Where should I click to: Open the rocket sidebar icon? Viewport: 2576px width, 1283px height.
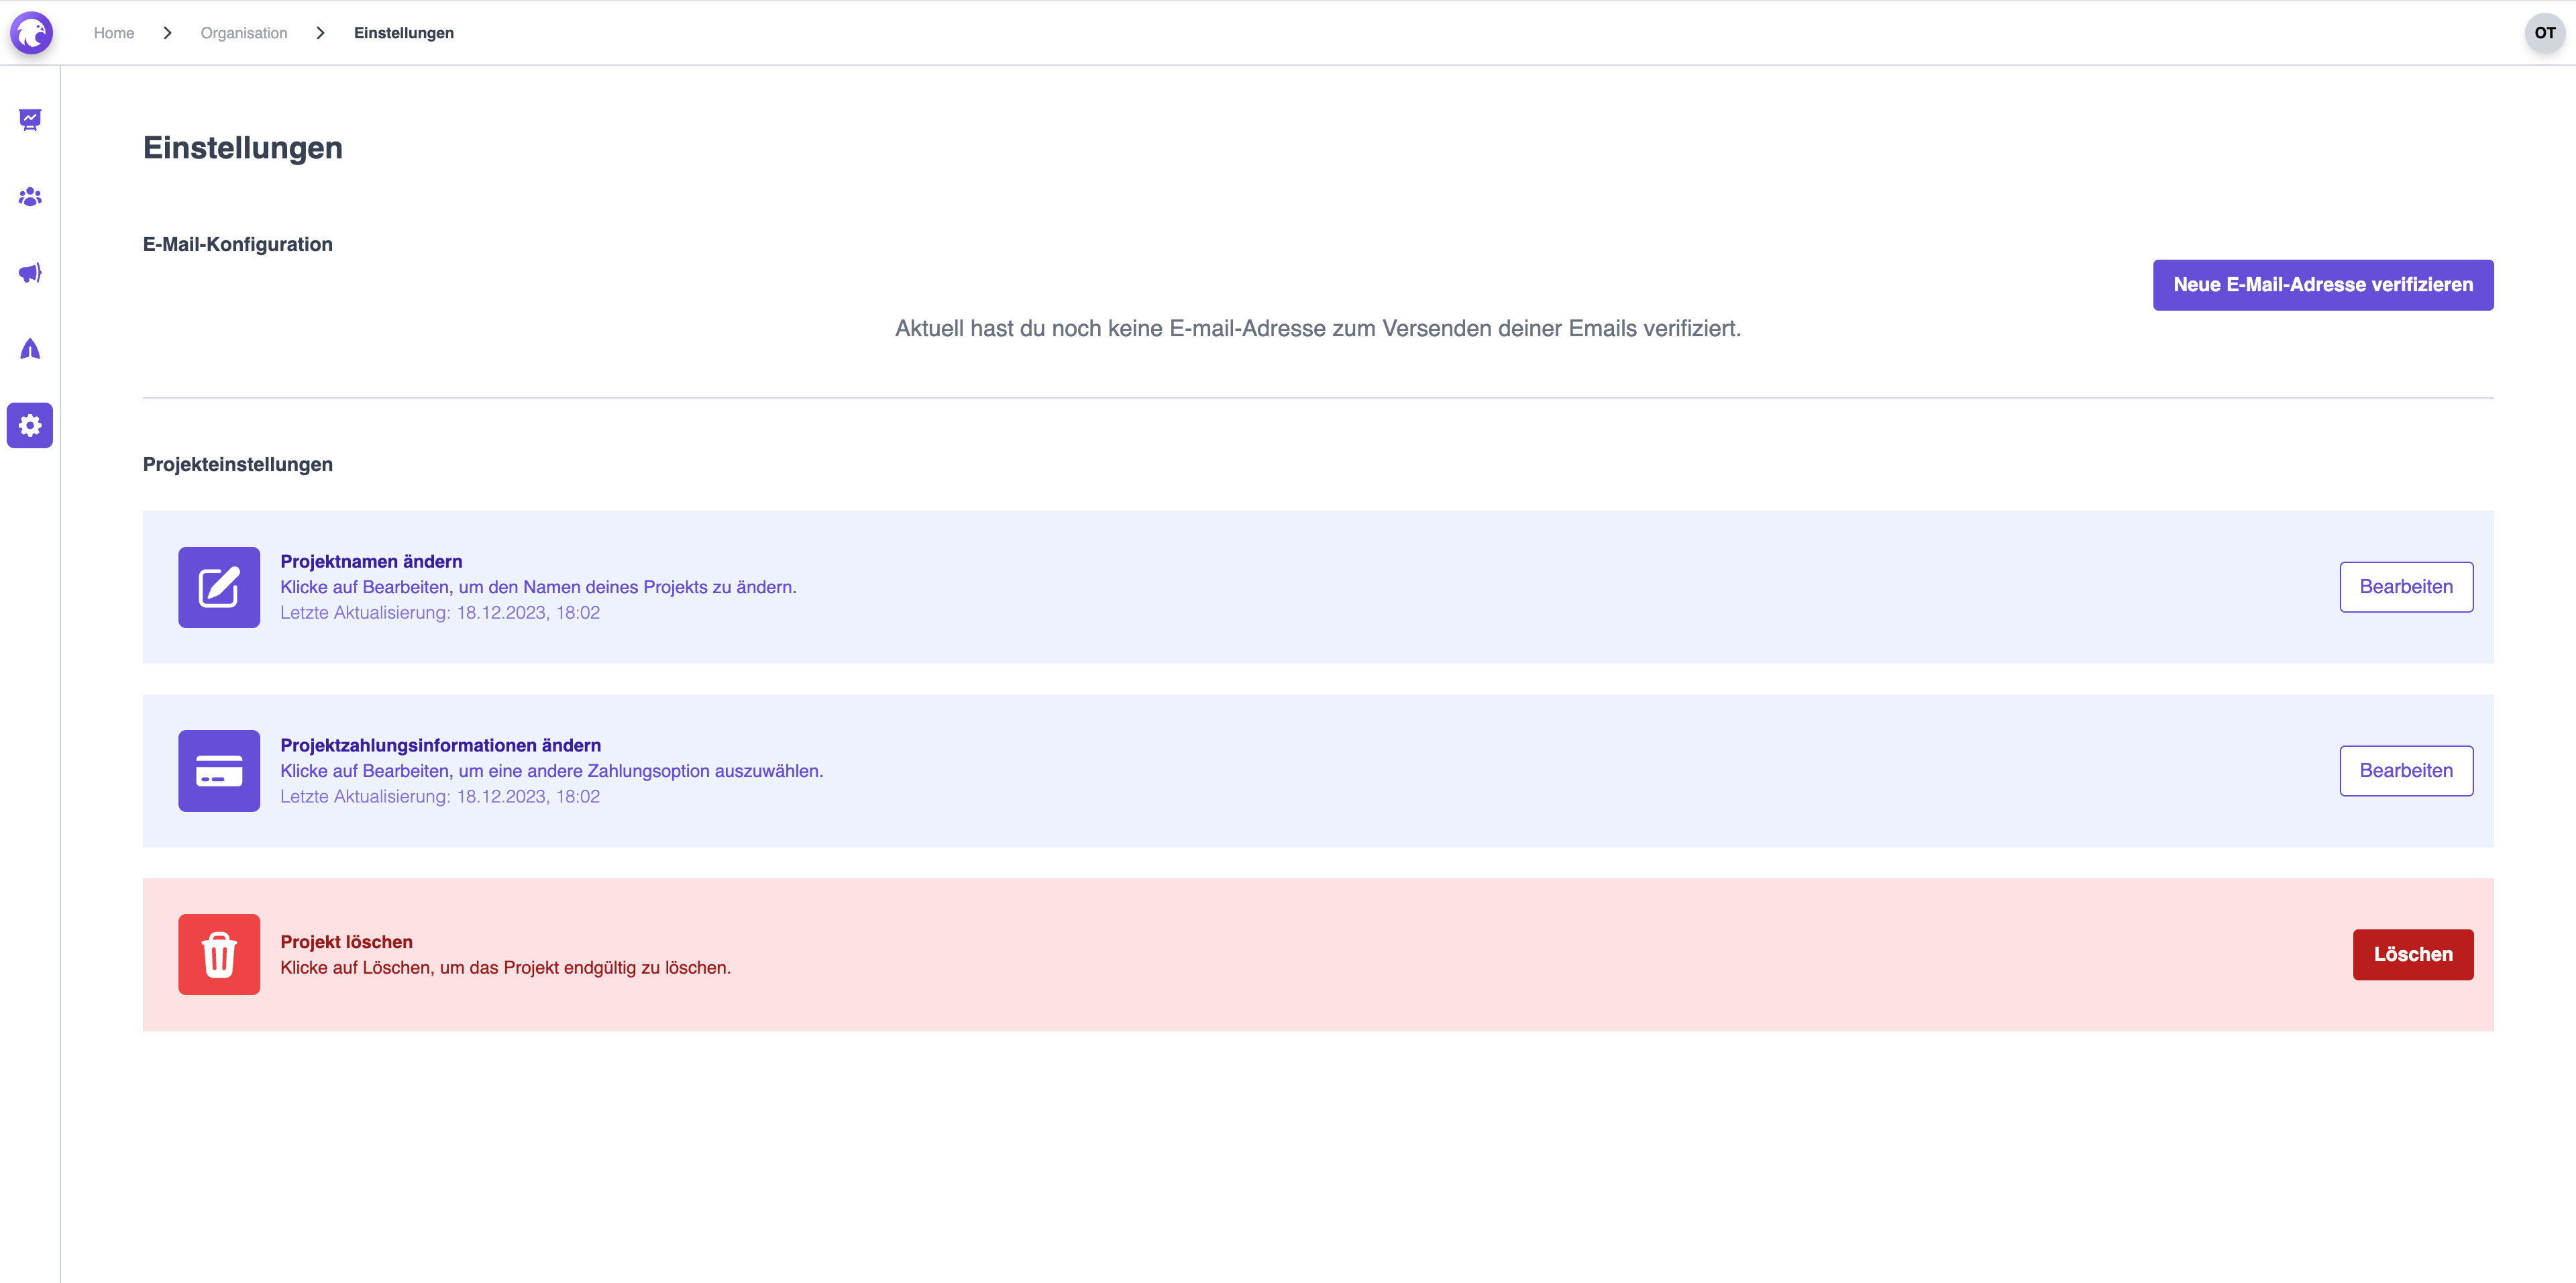(x=30, y=349)
